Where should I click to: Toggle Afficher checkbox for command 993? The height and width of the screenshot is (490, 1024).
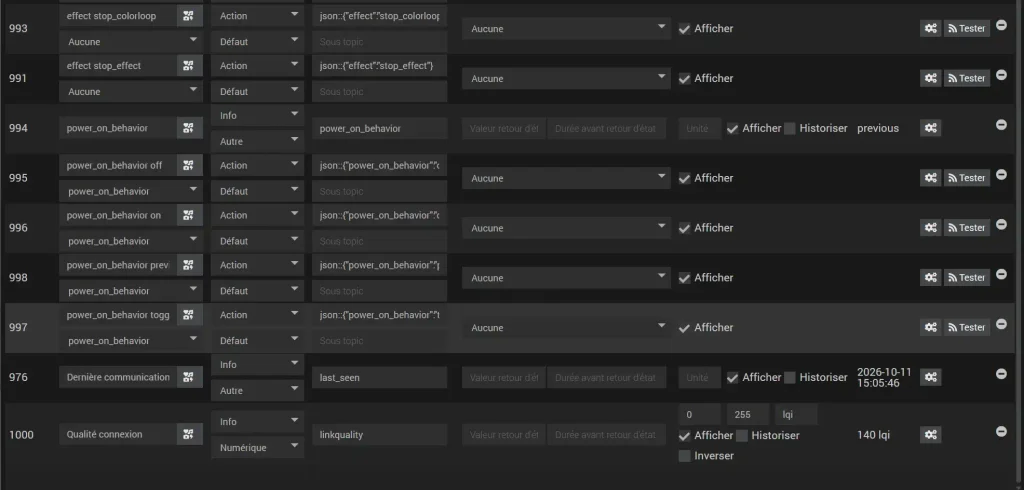684,29
